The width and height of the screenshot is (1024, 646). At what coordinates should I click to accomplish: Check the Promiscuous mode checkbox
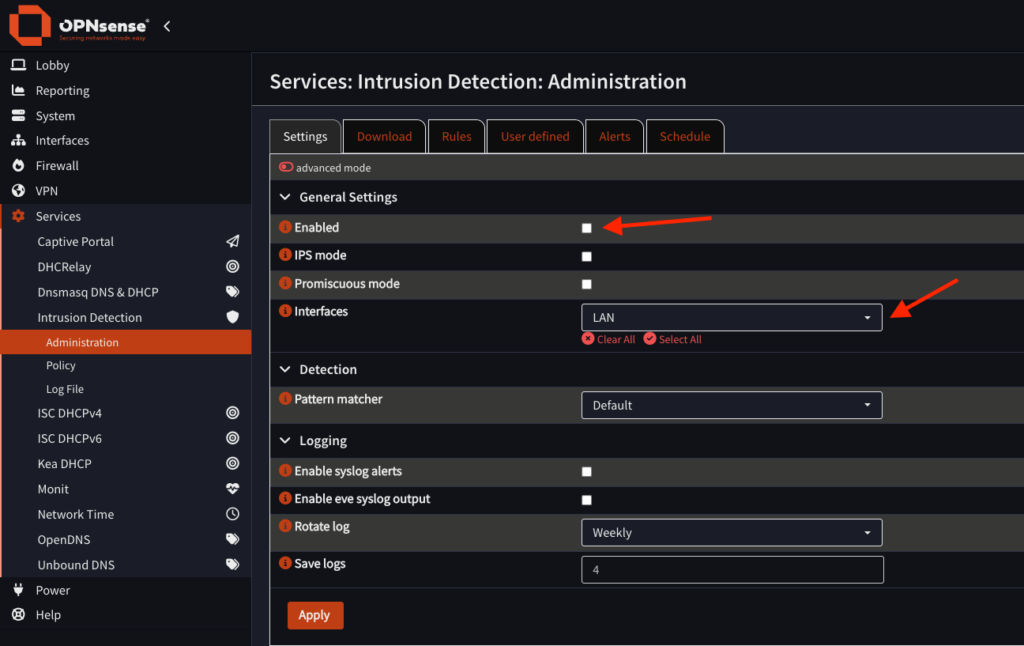(x=586, y=284)
